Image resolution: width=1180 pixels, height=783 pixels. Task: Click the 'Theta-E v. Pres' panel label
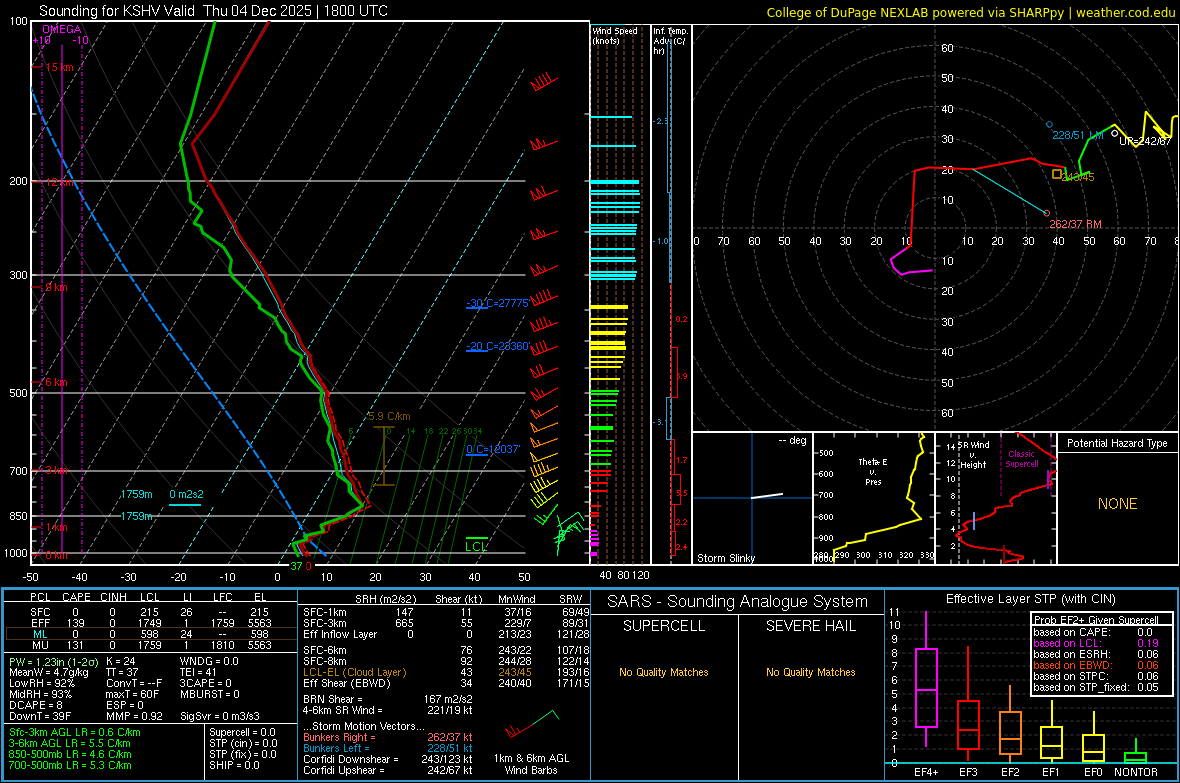click(873, 472)
